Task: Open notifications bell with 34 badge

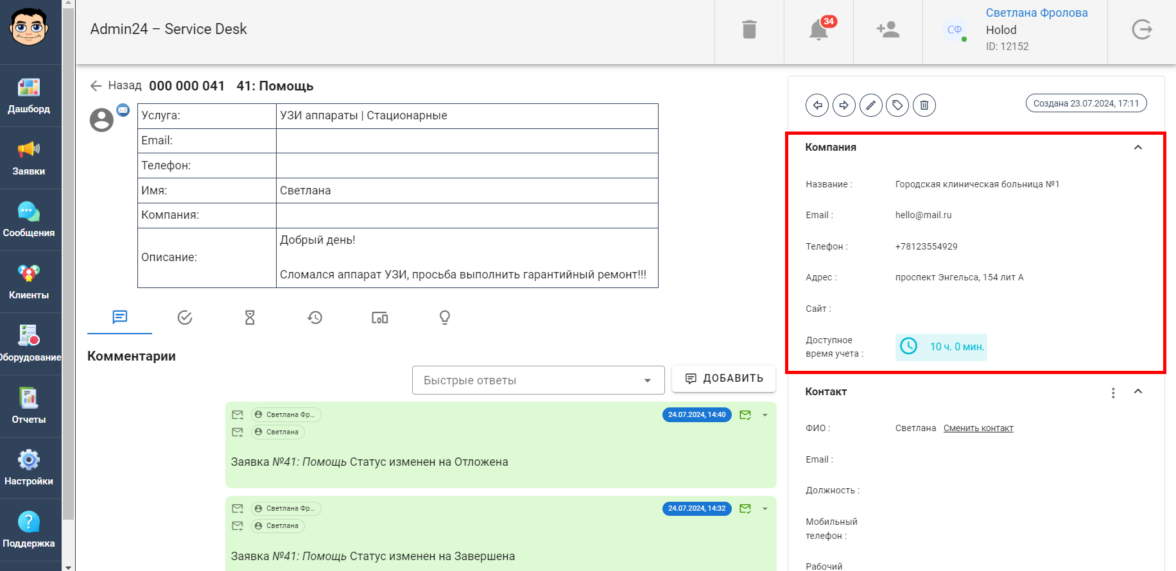Action: point(820,30)
